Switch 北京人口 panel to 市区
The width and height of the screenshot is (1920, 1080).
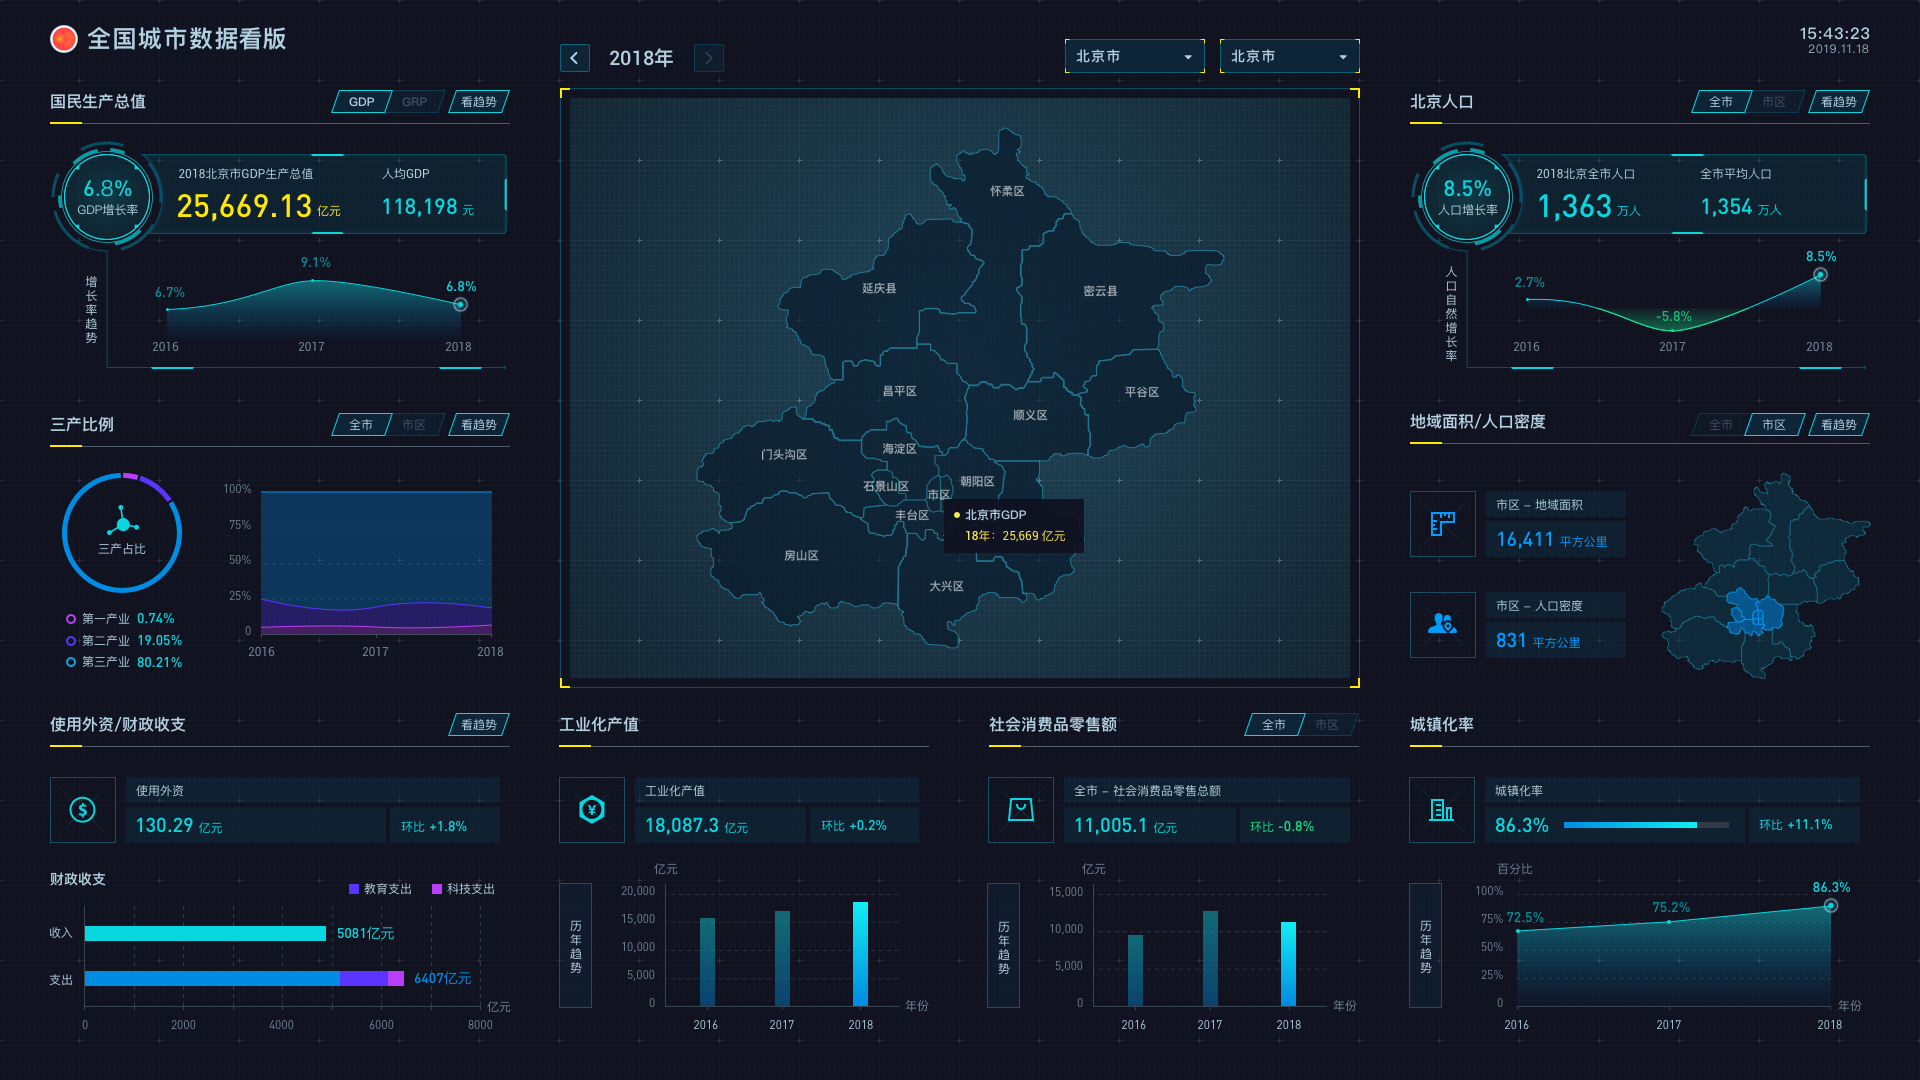click(1773, 102)
